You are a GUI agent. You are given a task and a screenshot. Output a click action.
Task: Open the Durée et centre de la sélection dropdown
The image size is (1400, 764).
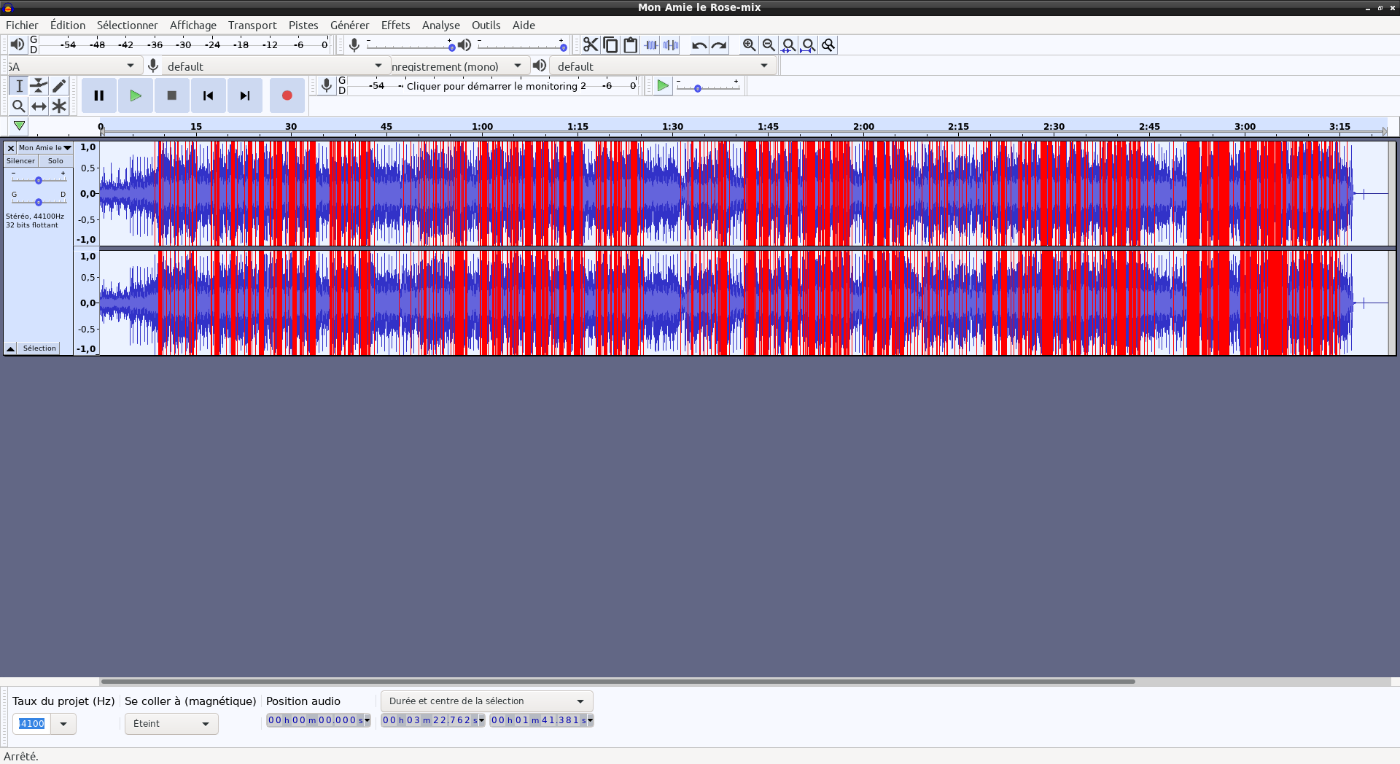[487, 701]
